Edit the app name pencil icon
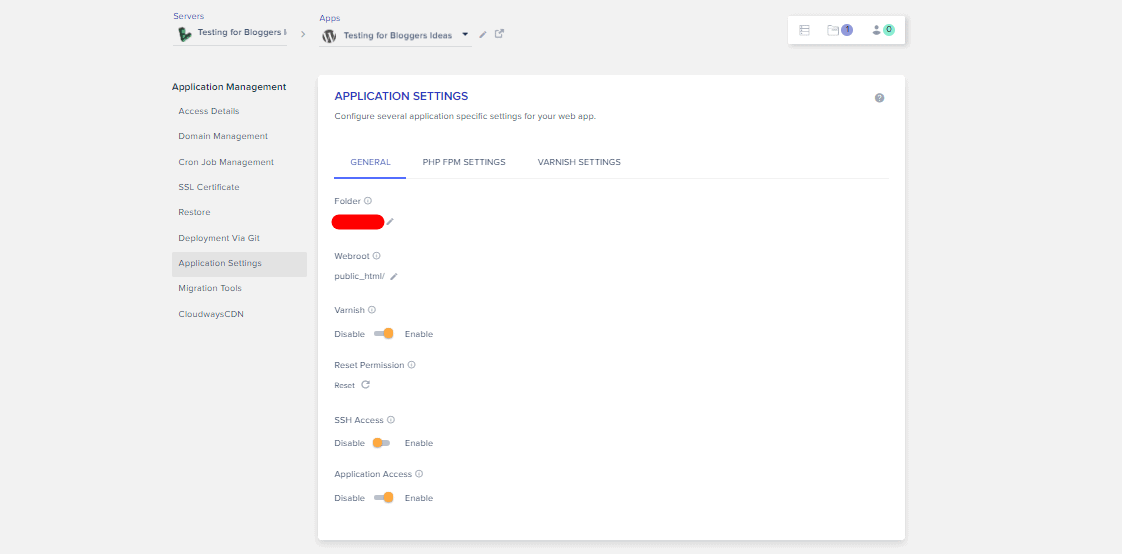1122x554 pixels. click(x=483, y=34)
